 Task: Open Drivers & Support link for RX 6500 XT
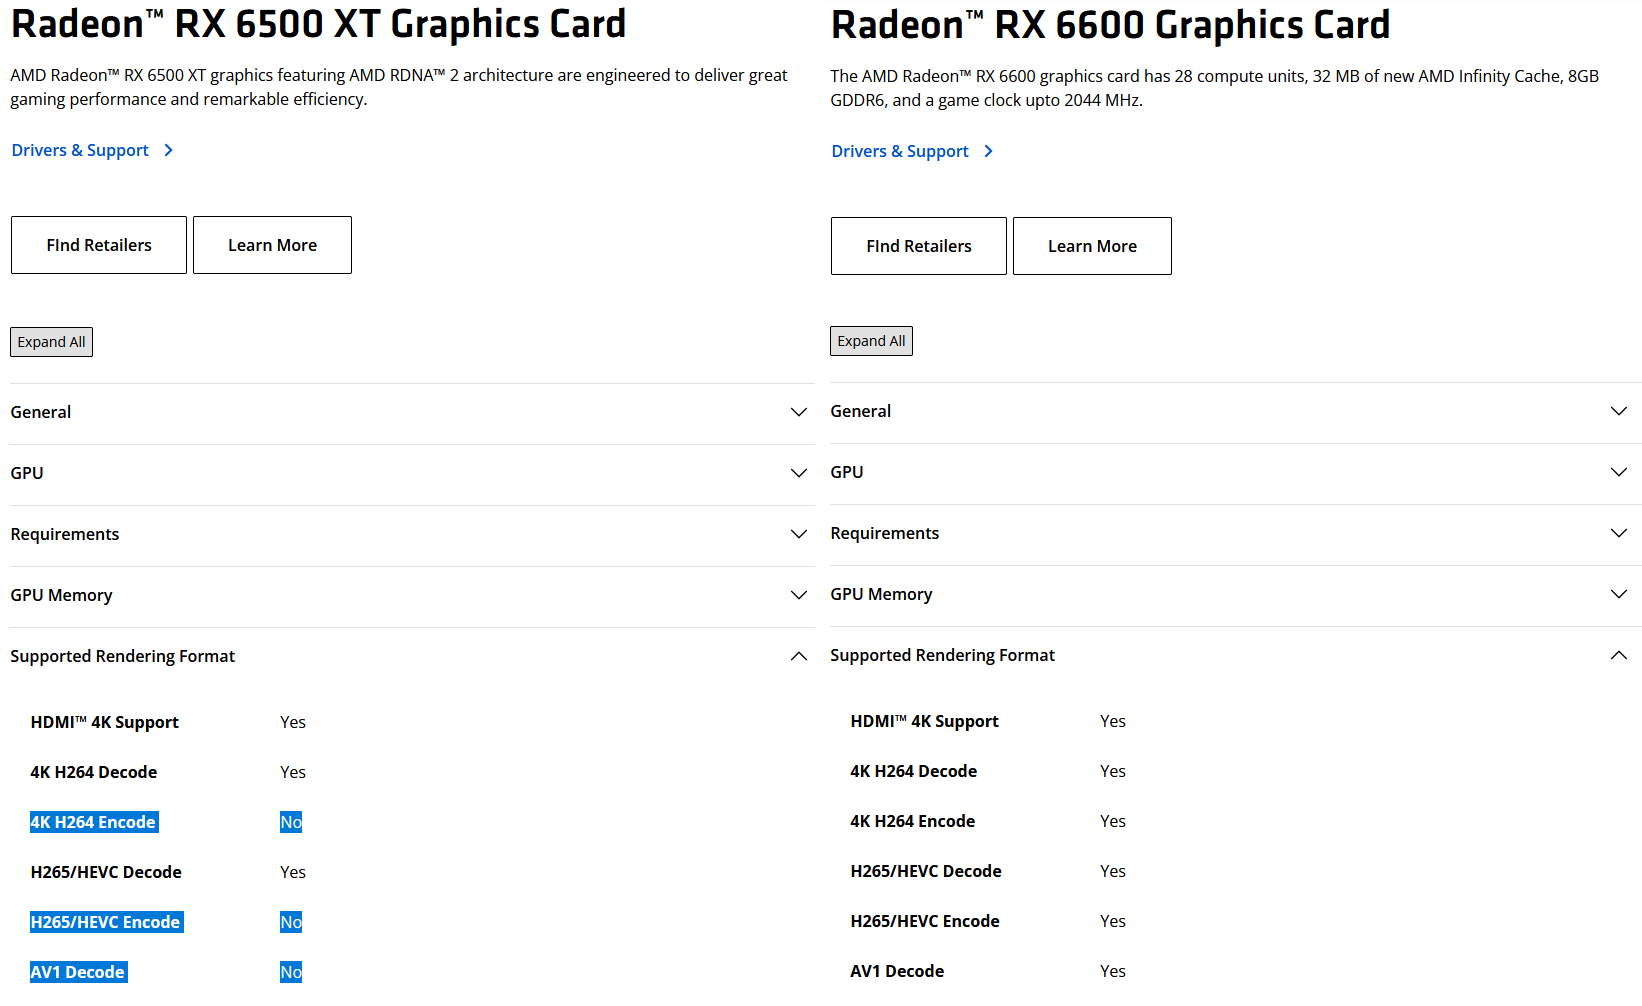coord(92,150)
